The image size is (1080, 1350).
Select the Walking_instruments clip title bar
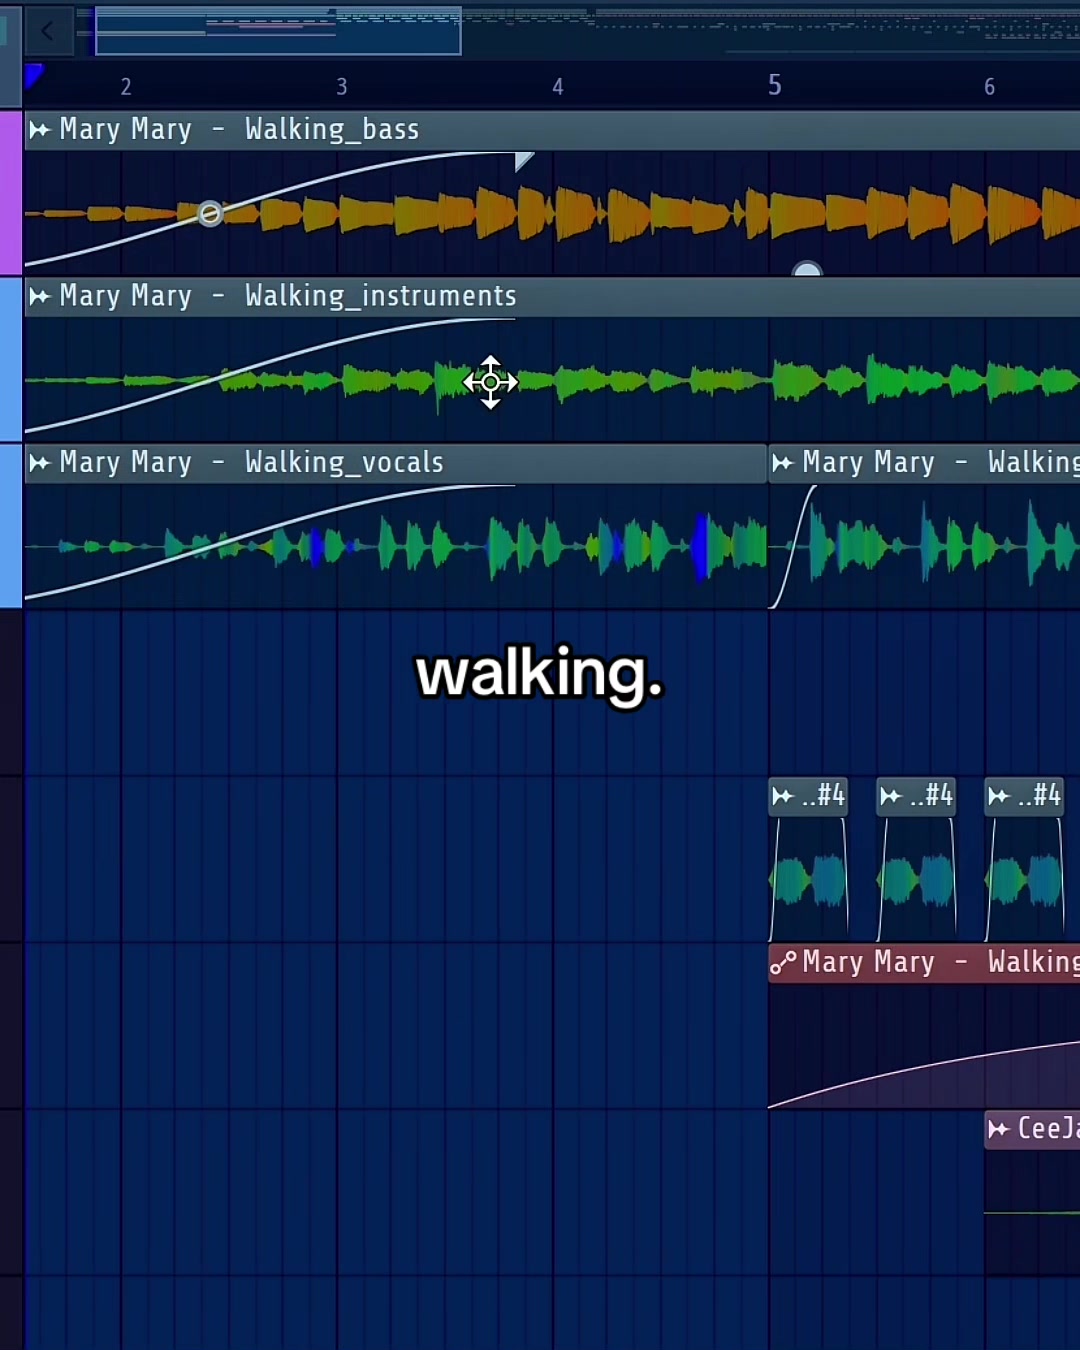552,296
